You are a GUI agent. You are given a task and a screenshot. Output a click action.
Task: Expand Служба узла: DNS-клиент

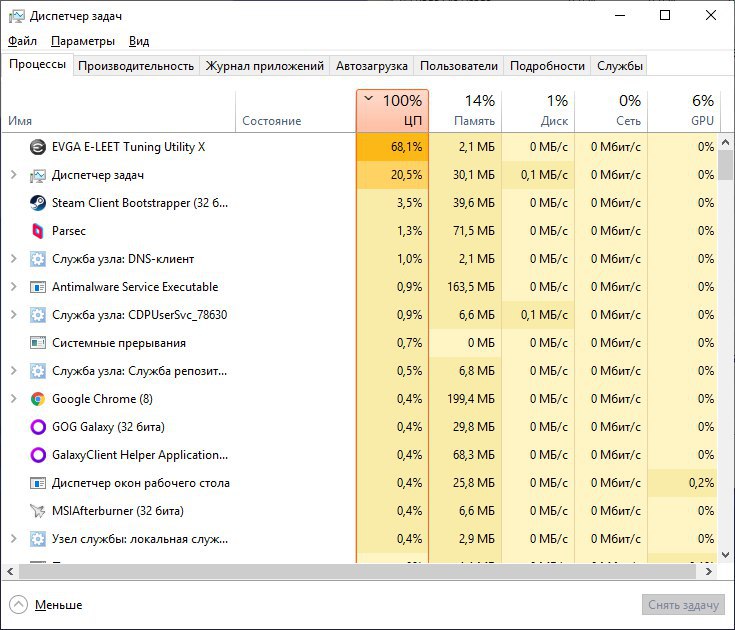14,259
